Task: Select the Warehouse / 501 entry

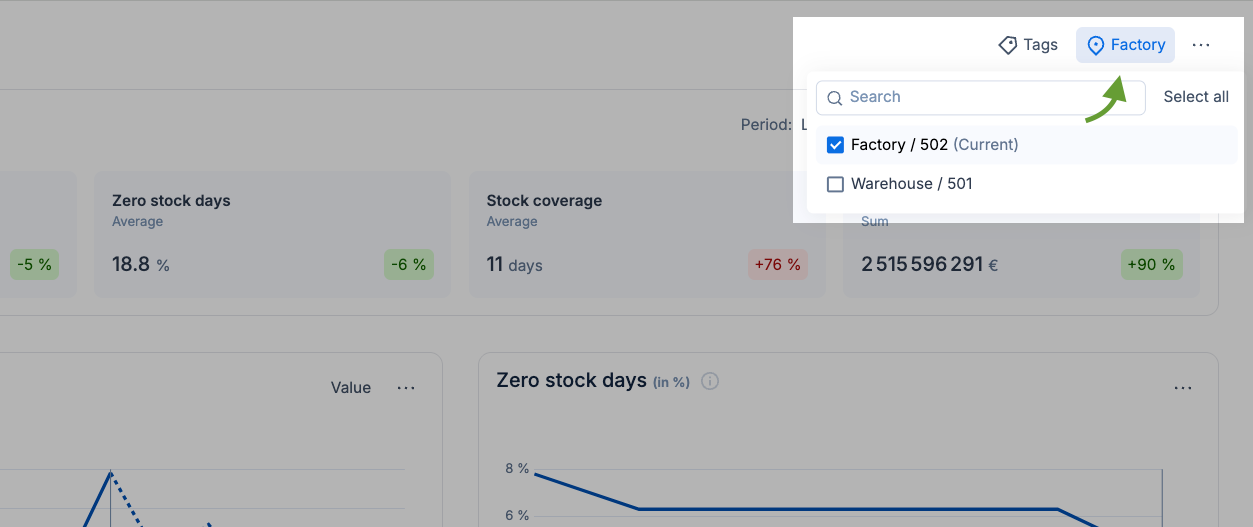Action: (911, 184)
